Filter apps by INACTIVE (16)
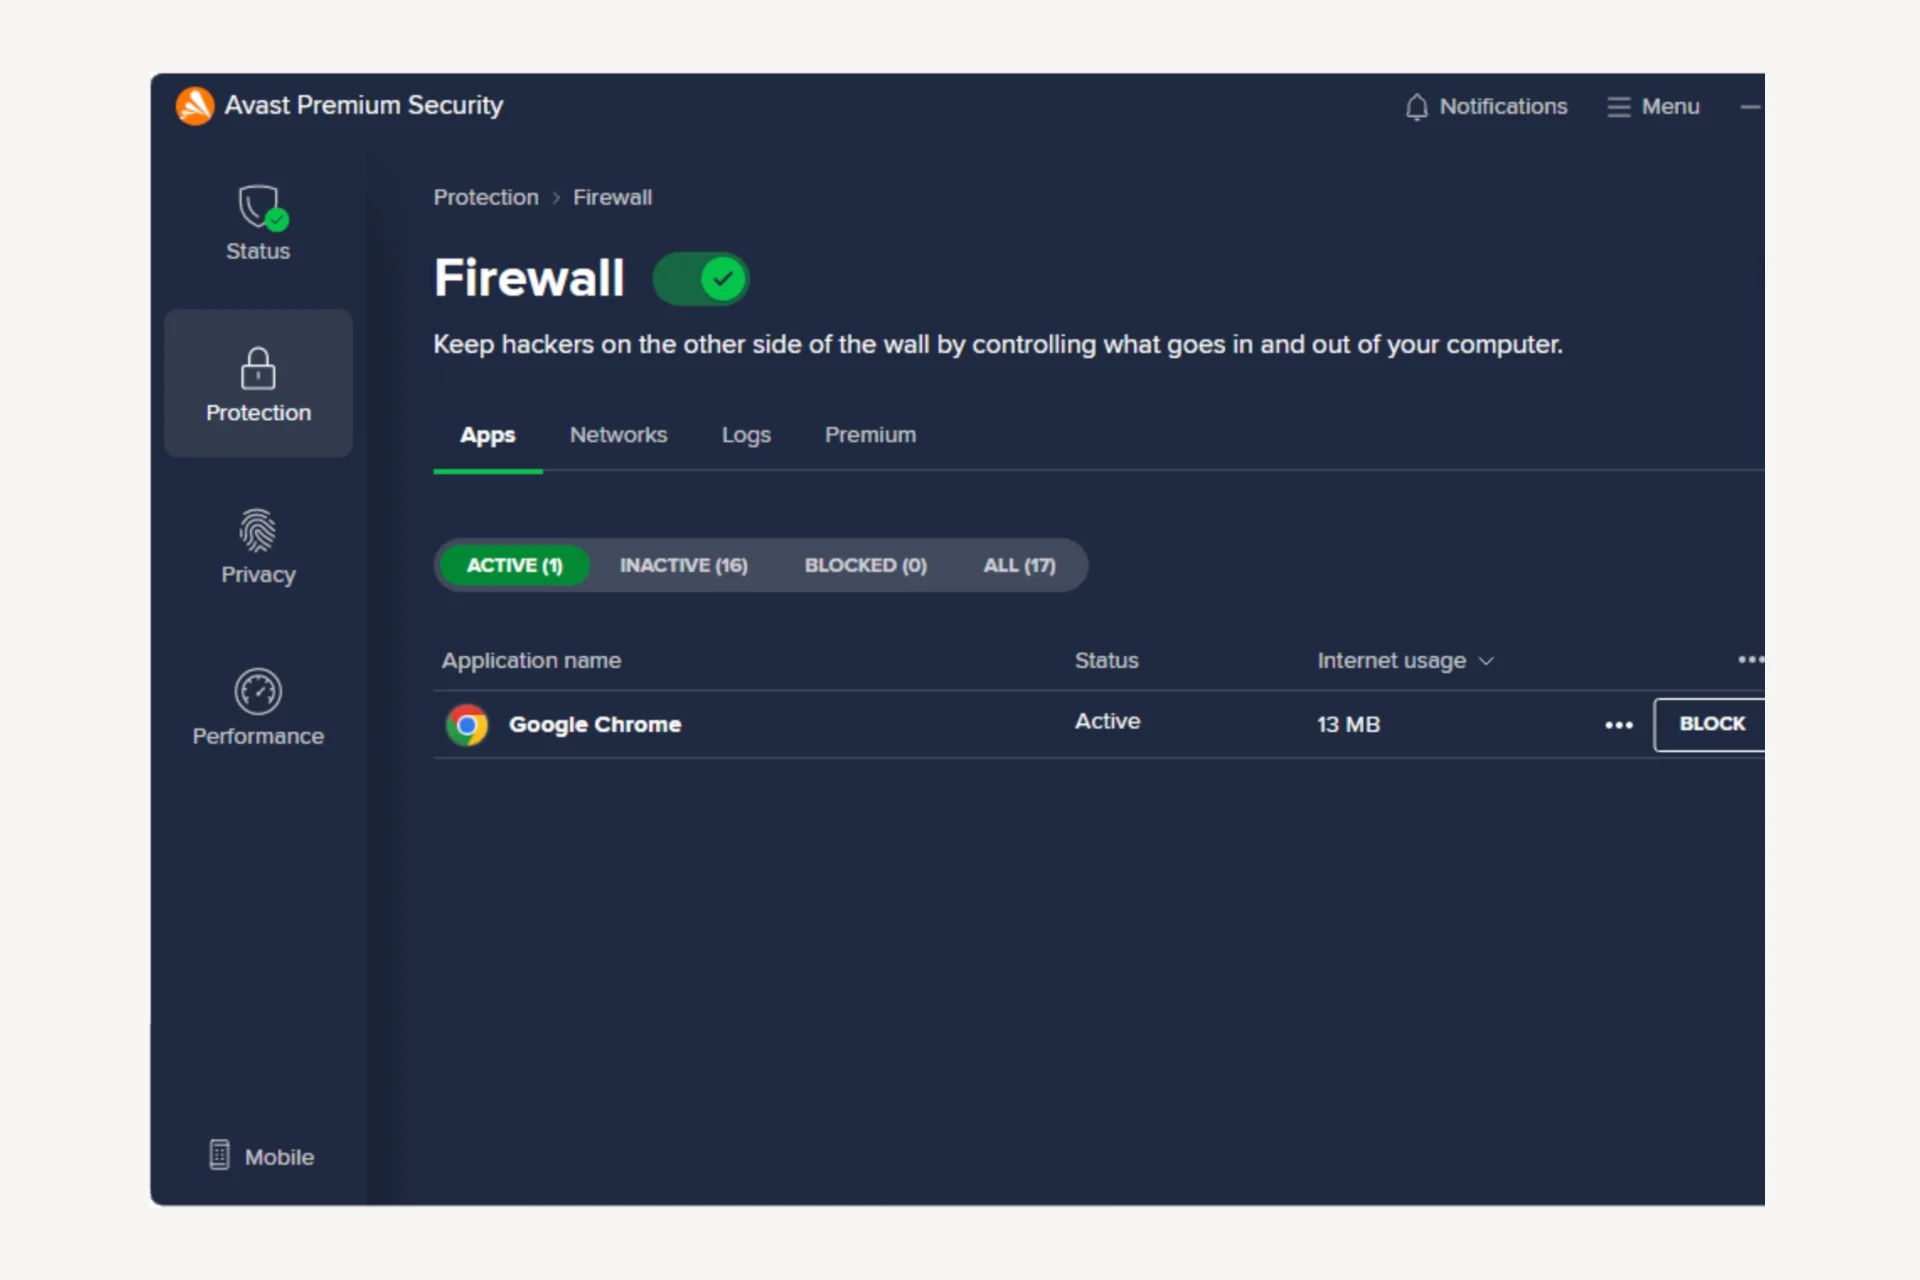1920x1280 pixels. tap(684, 565)
